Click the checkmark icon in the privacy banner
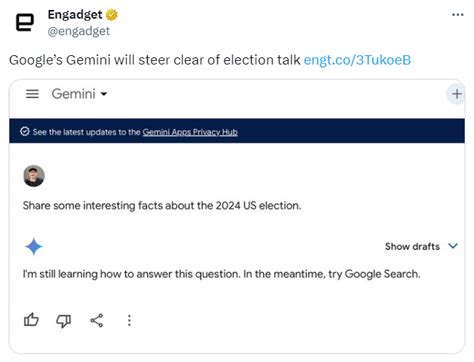Image resolution: width=474 pixels, height=362 pixels. [25, 131]
